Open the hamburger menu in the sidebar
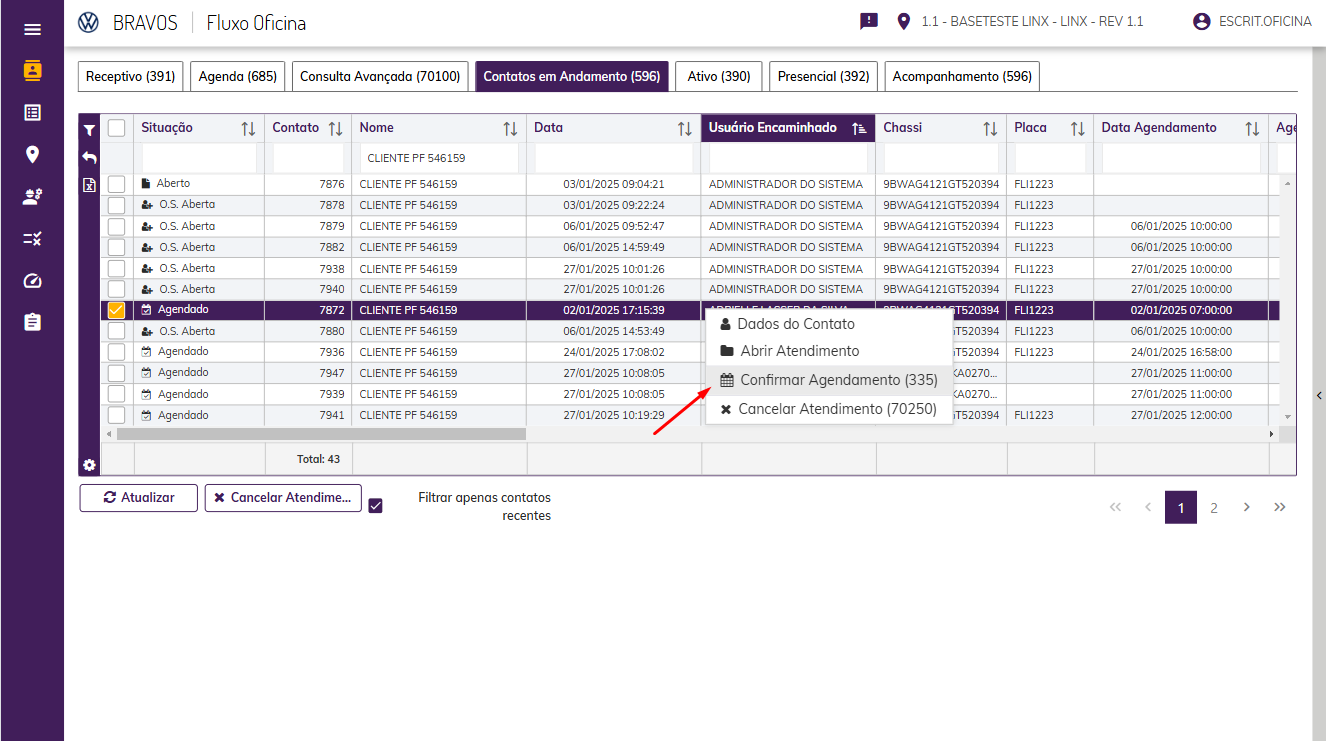Screen dimensions: 1326x741 [x=32, y=30]
